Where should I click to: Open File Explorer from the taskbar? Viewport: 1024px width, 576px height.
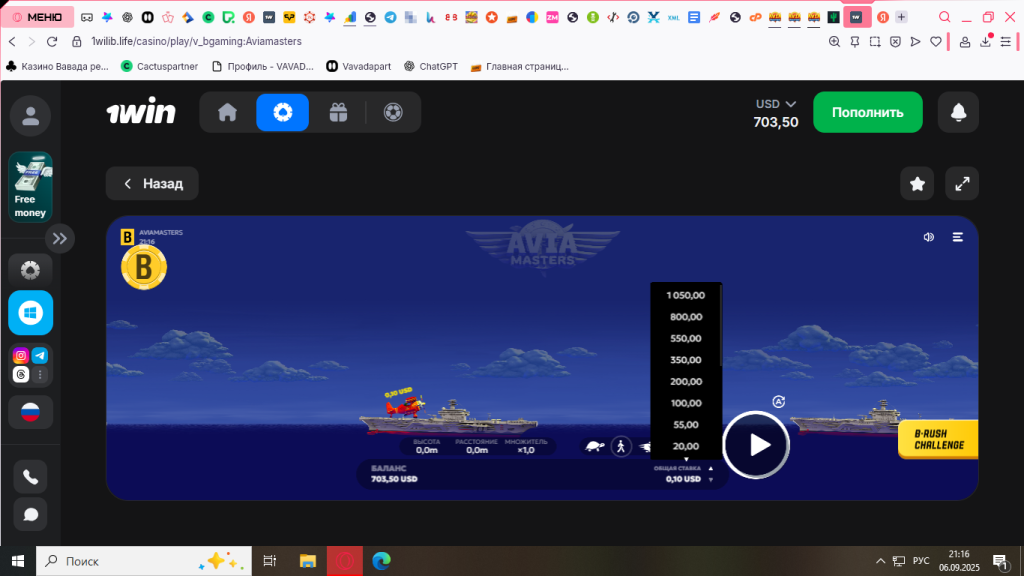308,561
